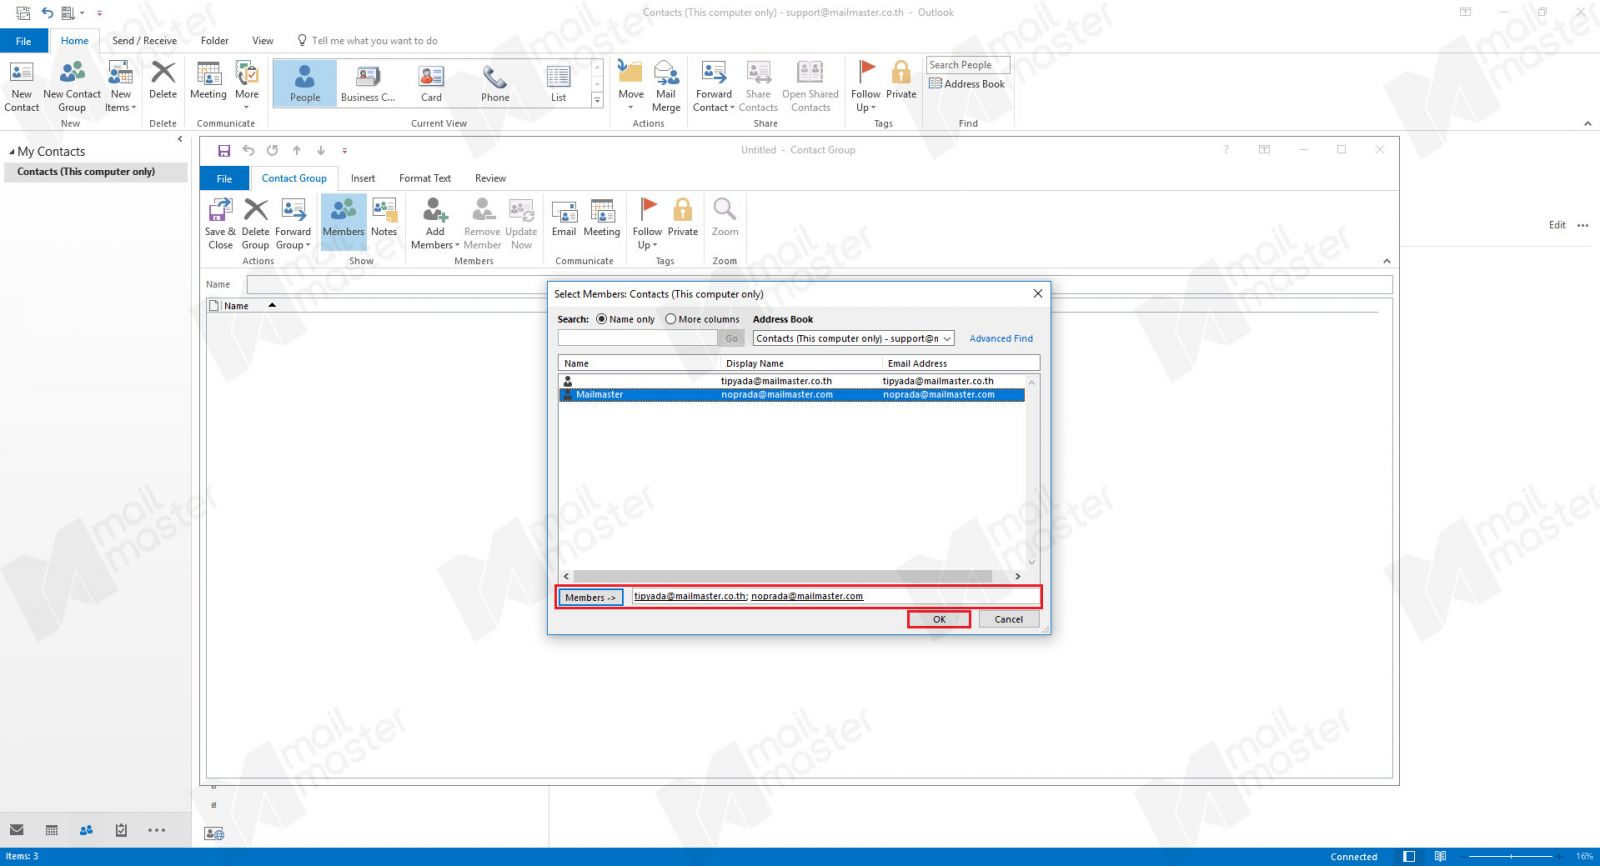1600x866 pixels.
Task: Select Phone view in Current View gallery
Action: 495,83
